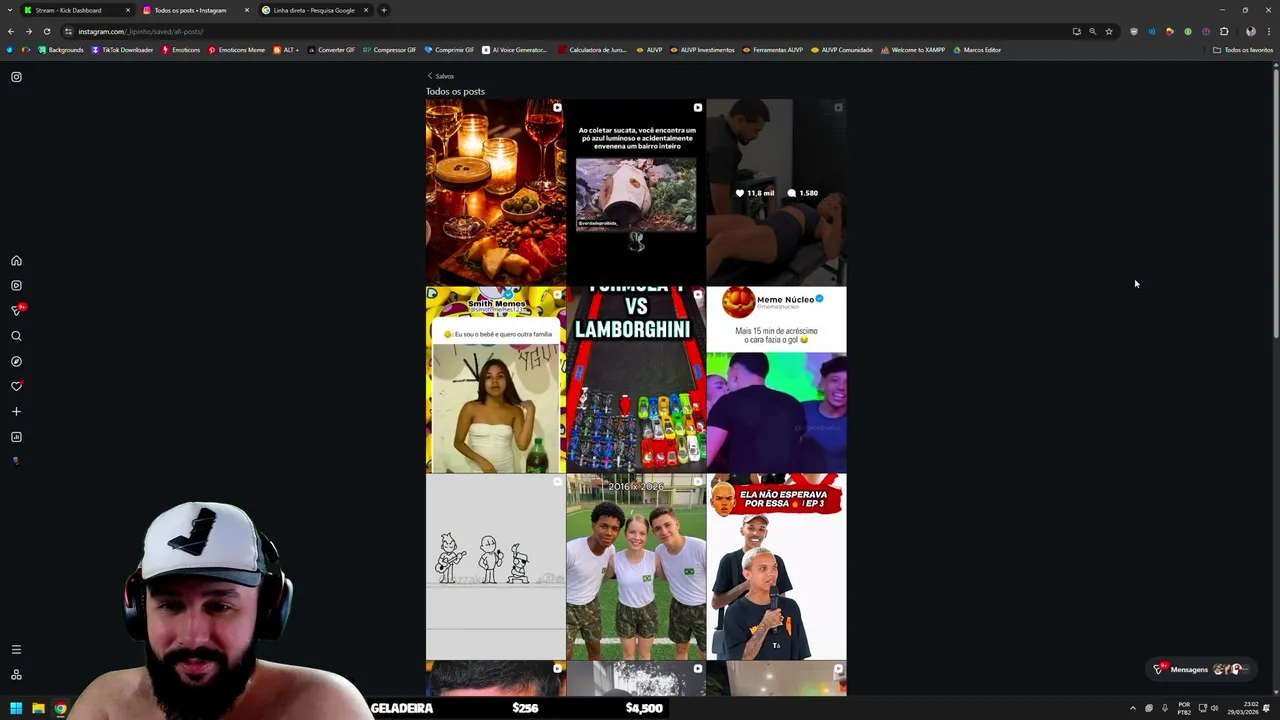Open Explore compass icon
Image resolution: width=1280 pixels, height=720 pixels.
[x=16, y=361]
